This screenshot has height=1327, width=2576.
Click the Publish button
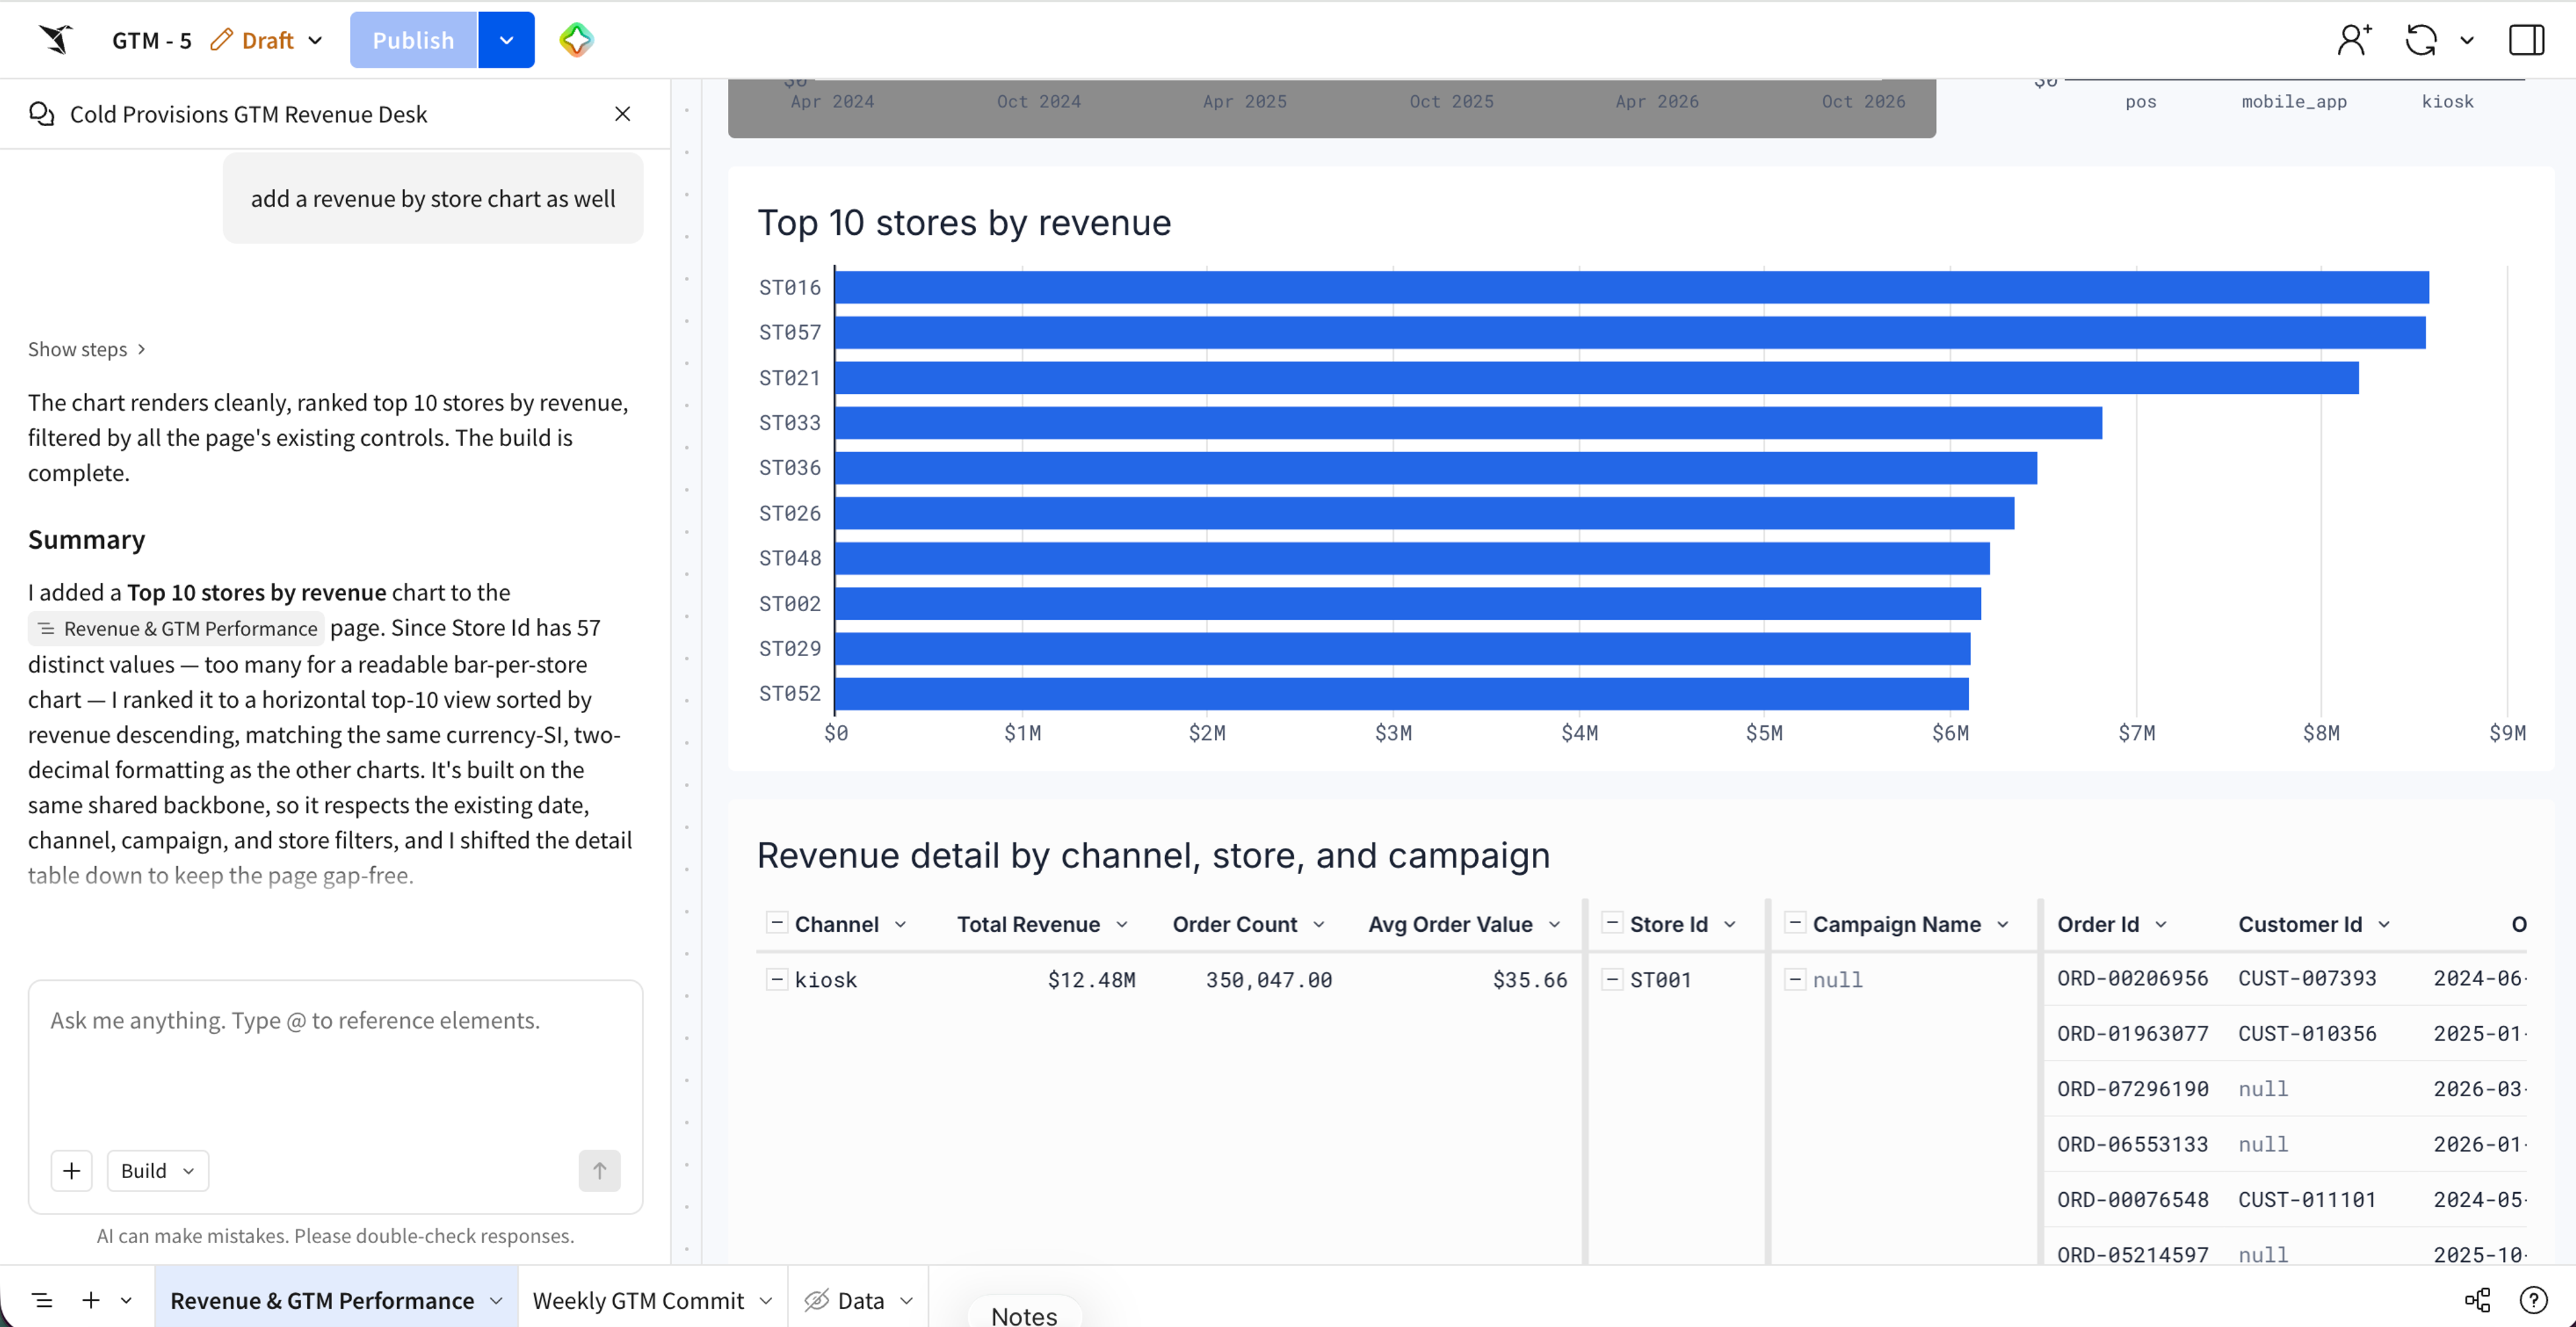coord(413,40)
